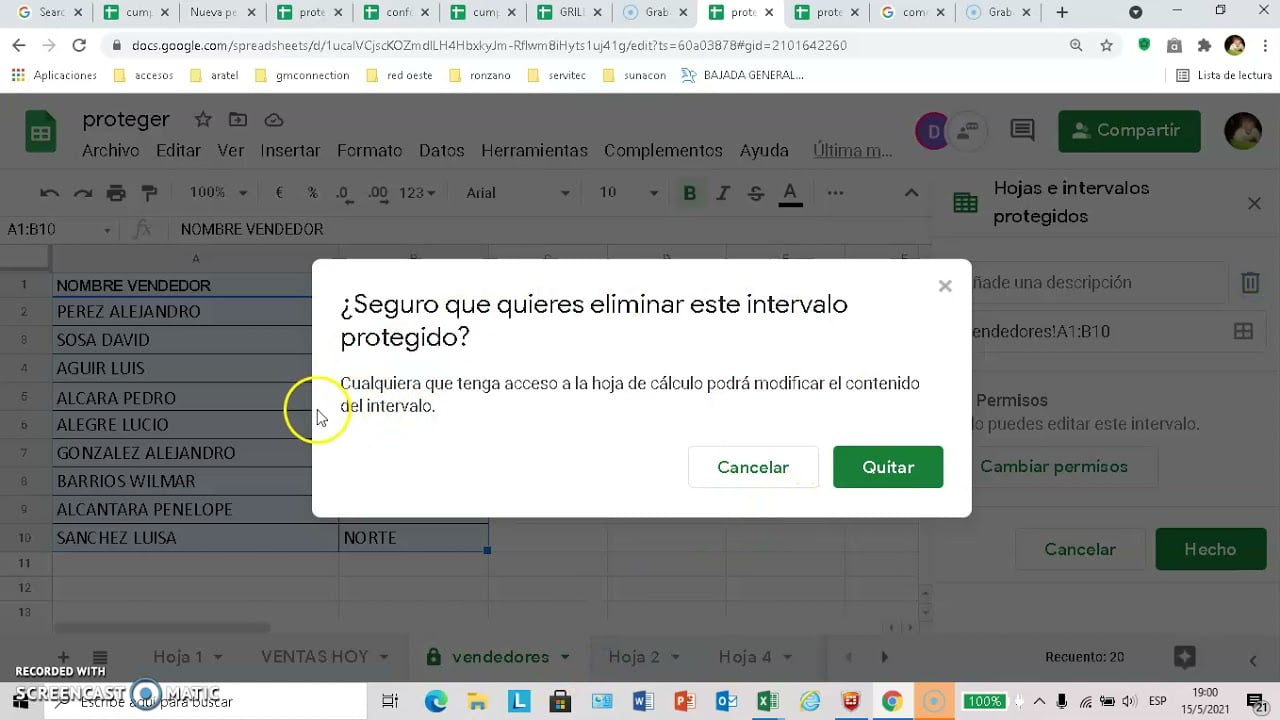Open the 123 number format dropdown
This screenshot has width=1280, height=720.
417,193
